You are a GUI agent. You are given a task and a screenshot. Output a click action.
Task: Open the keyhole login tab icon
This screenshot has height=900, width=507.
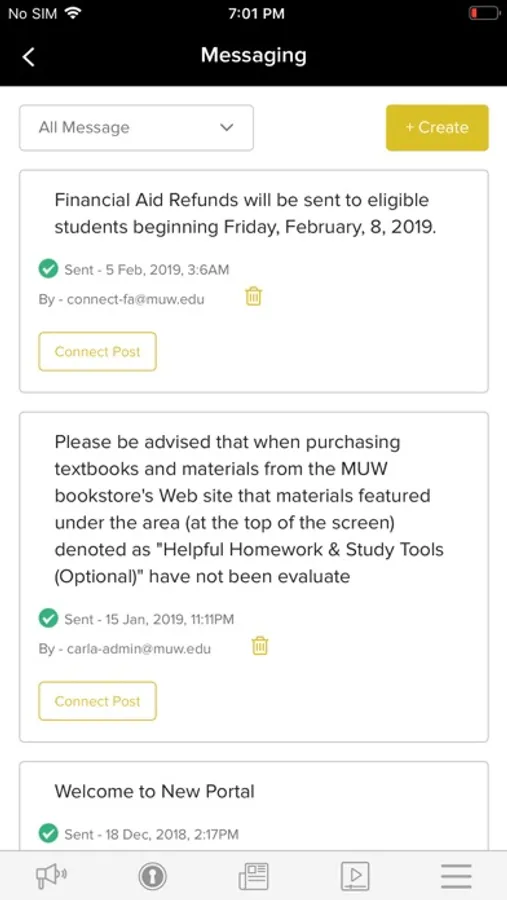pos(152,876)
